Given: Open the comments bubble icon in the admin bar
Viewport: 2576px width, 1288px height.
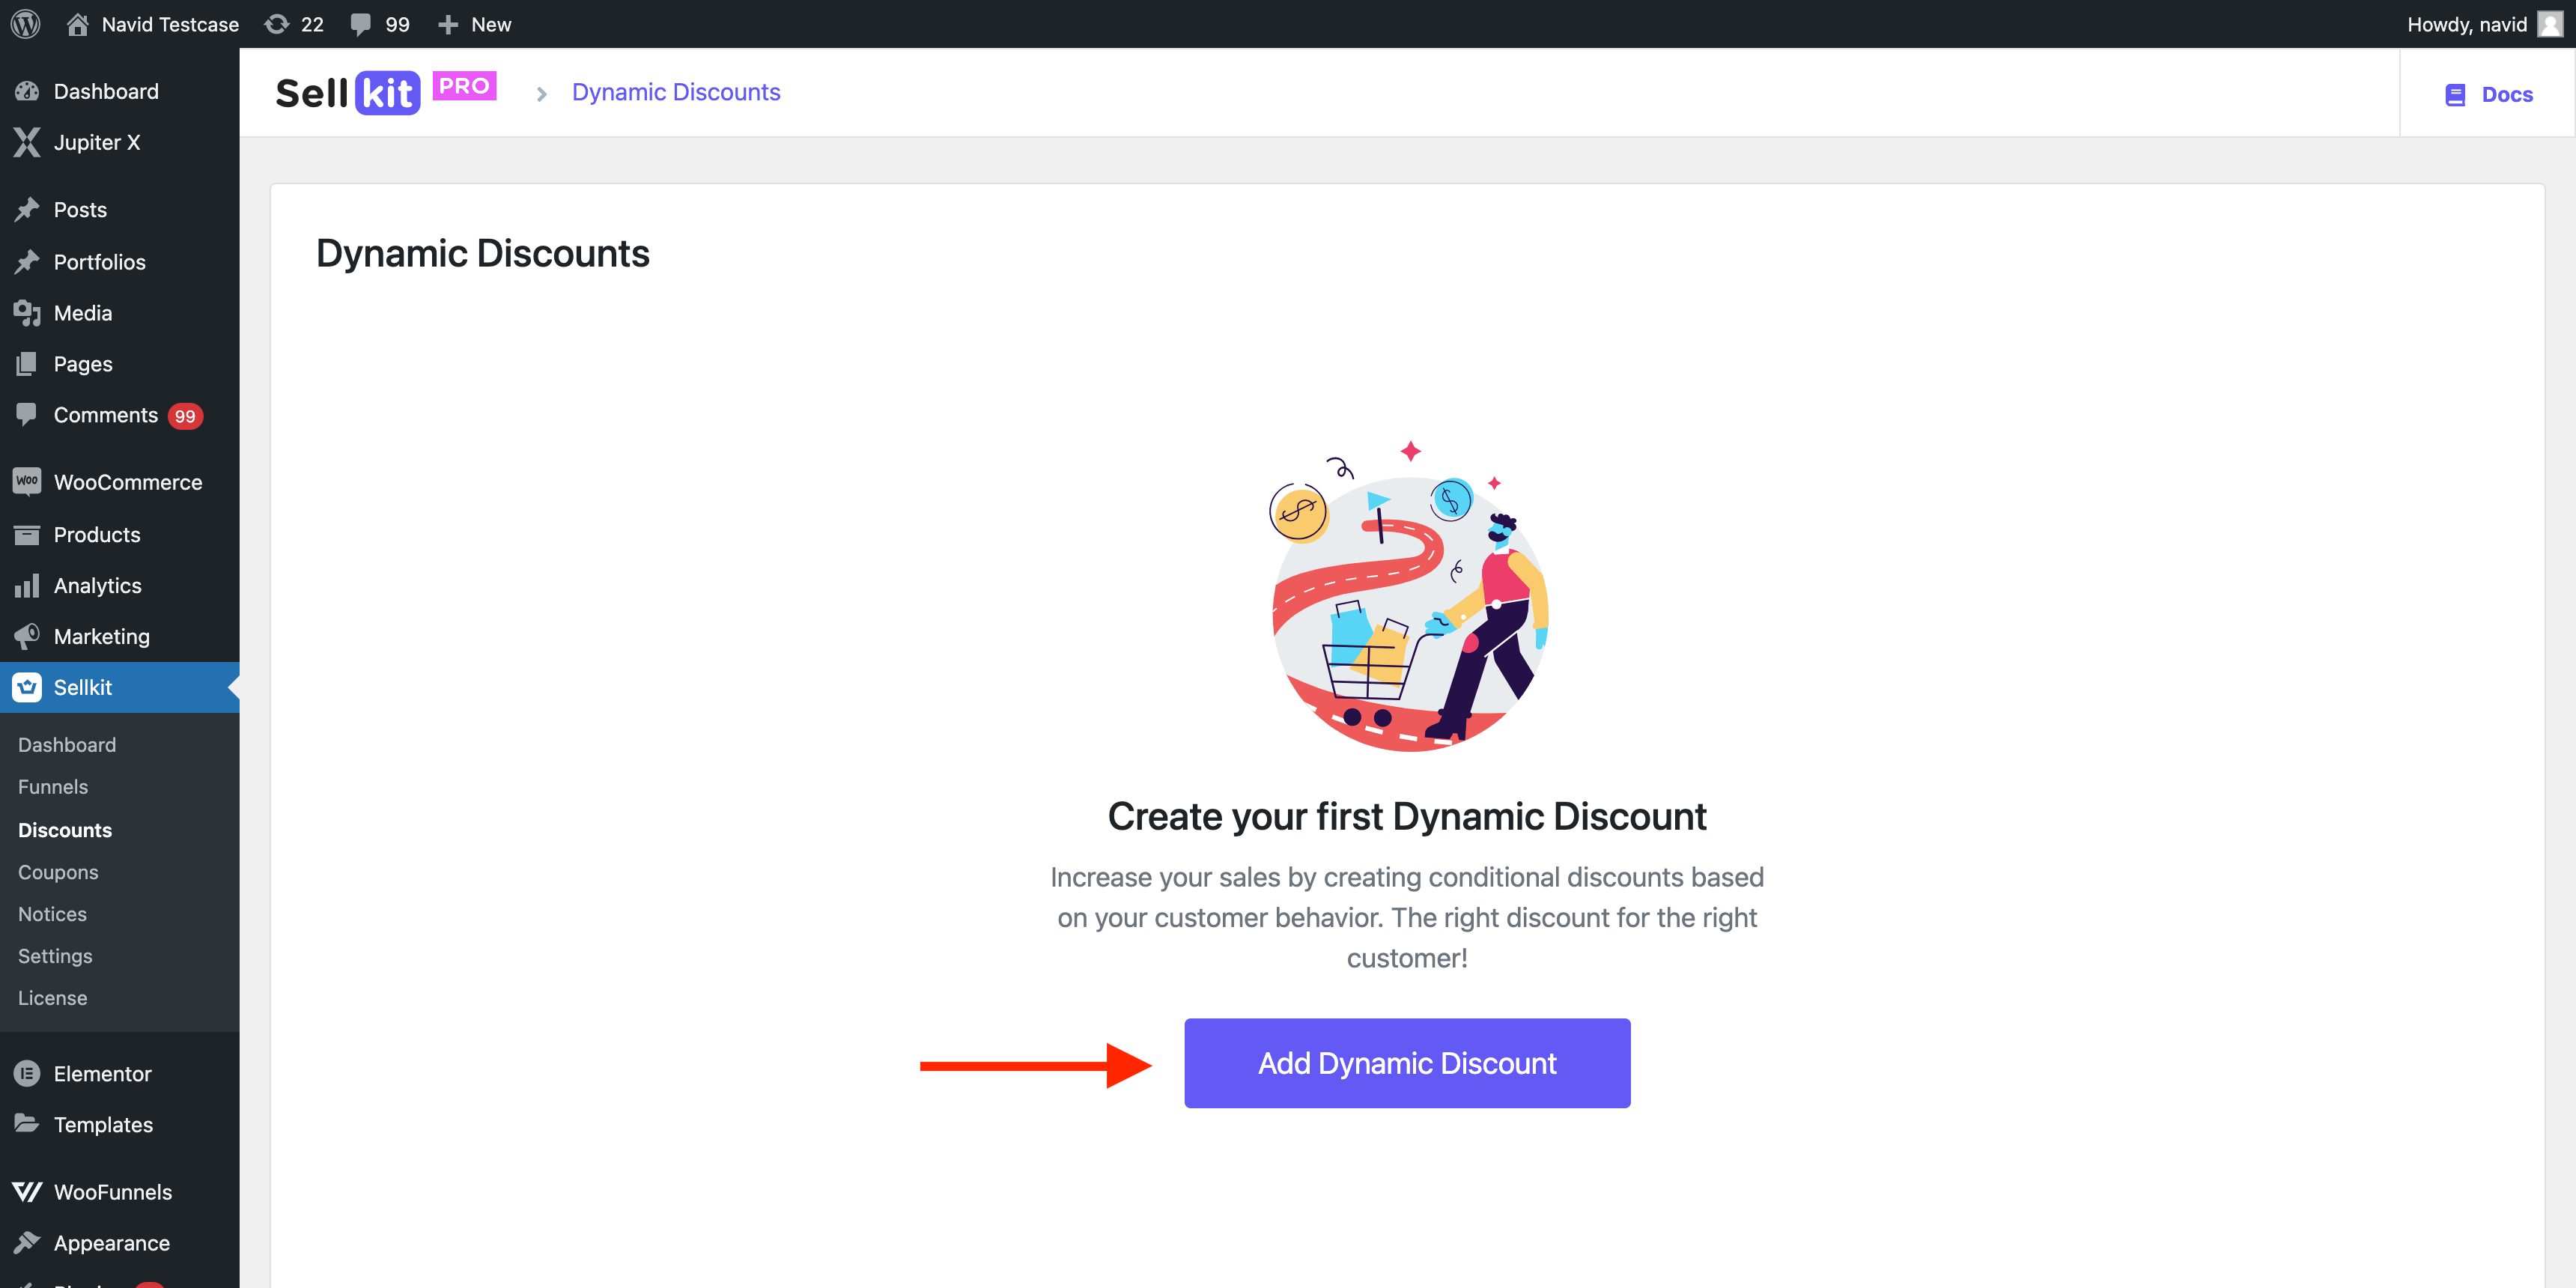Looking at the screenshot, I should point(361,24).
